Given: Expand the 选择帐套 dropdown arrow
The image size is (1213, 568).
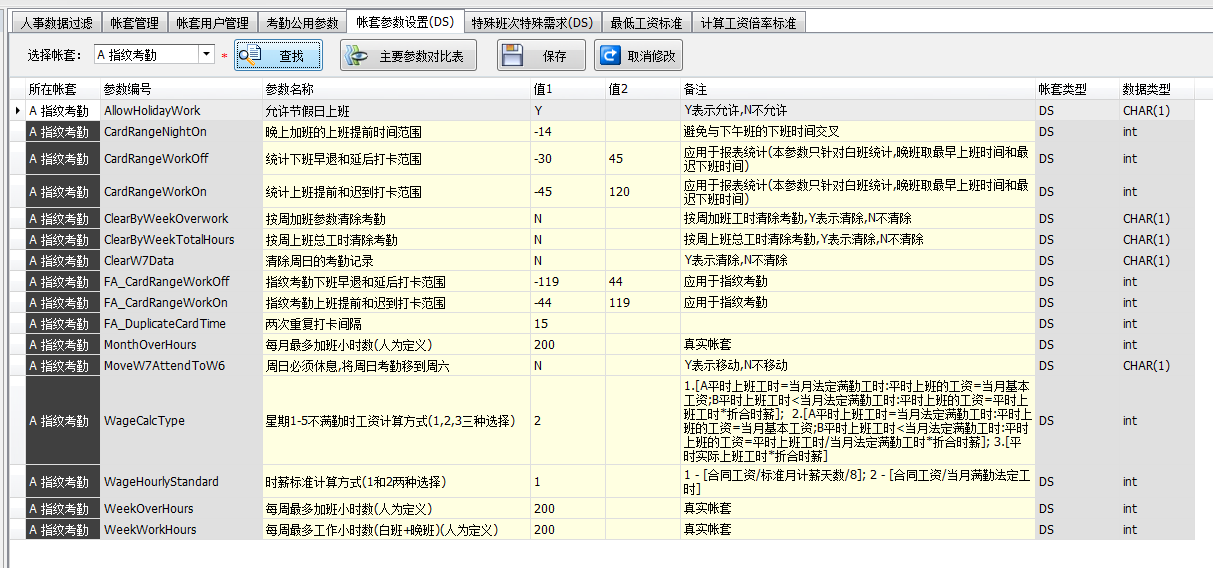Looking at the screenshot, I should (206, 54).
